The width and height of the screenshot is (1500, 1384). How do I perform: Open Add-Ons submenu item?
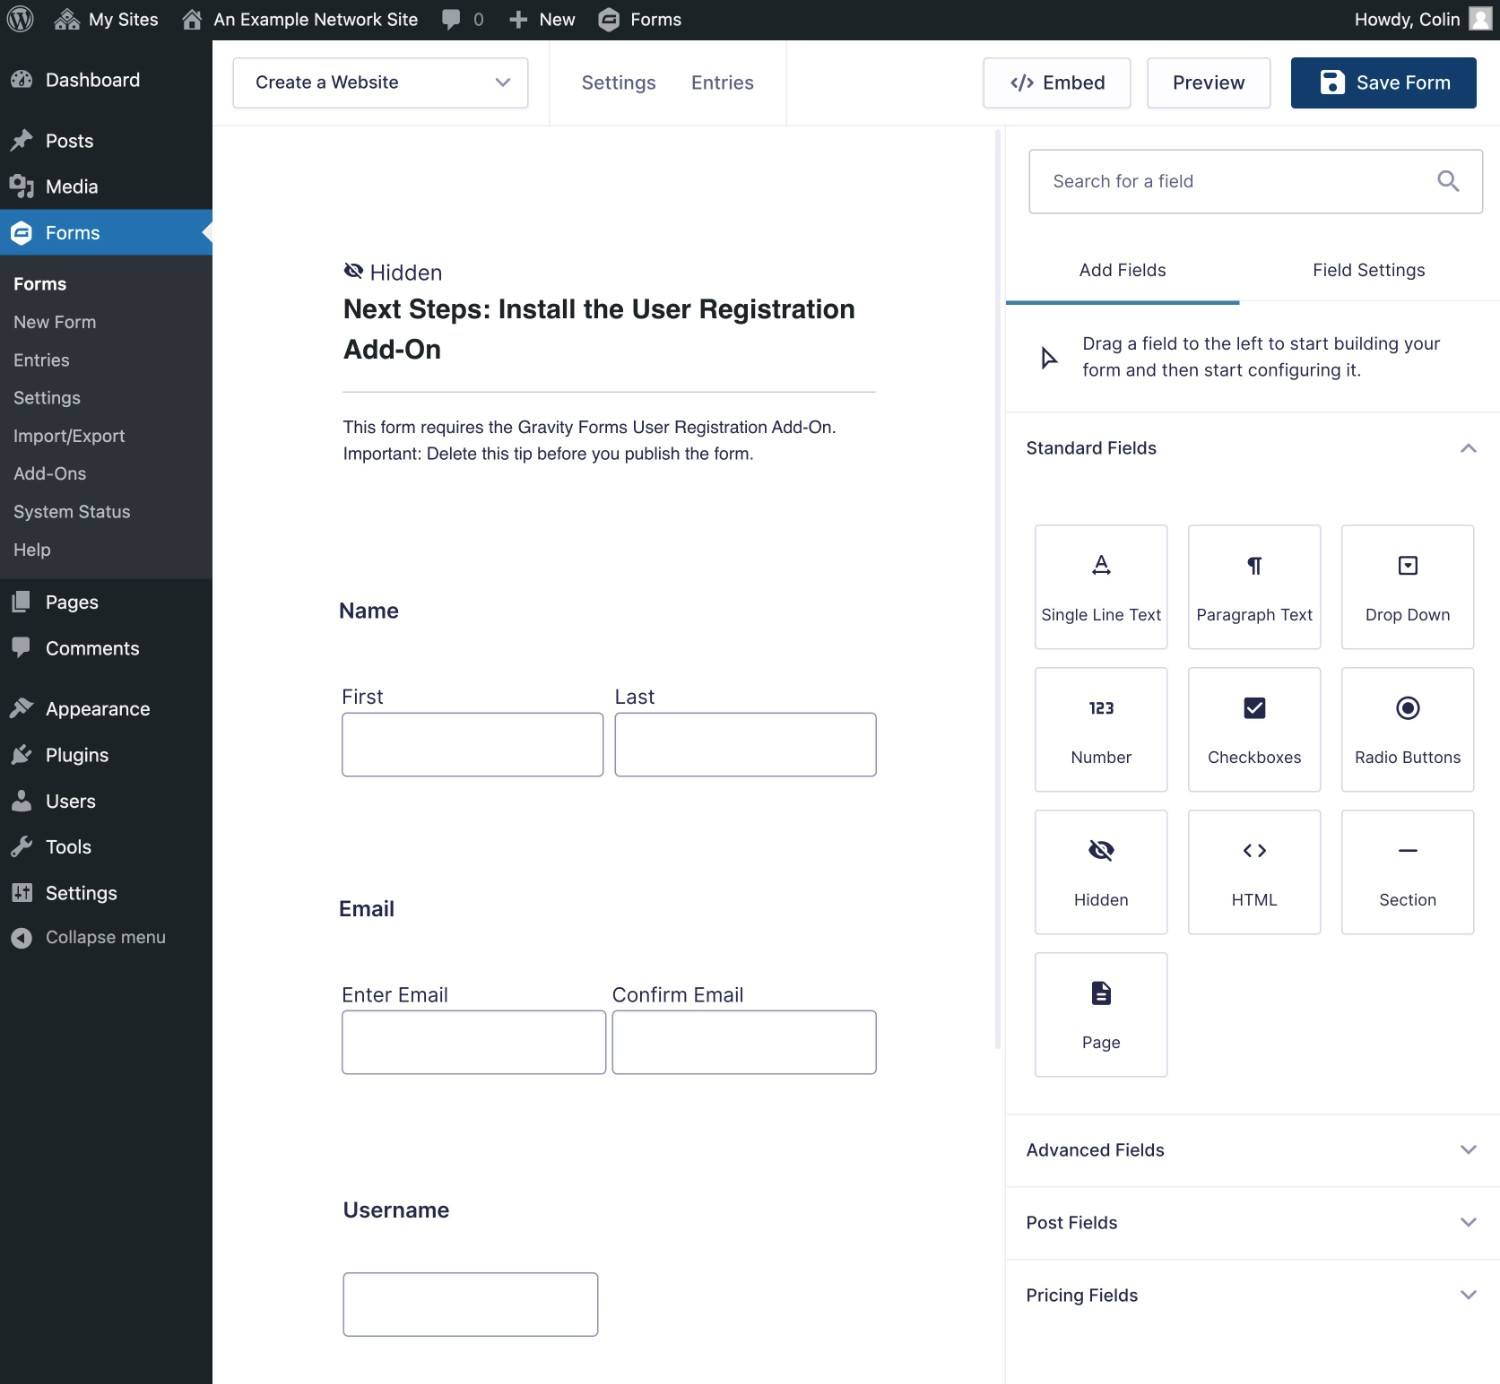pos(49,474)
